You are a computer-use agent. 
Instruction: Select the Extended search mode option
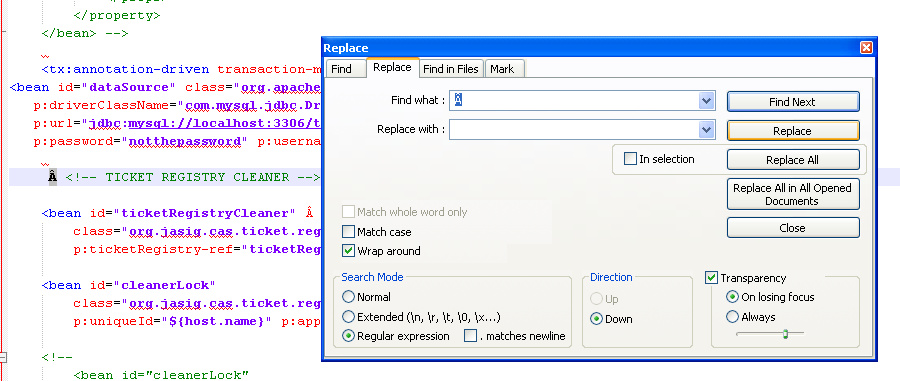(x=348, y=317)
